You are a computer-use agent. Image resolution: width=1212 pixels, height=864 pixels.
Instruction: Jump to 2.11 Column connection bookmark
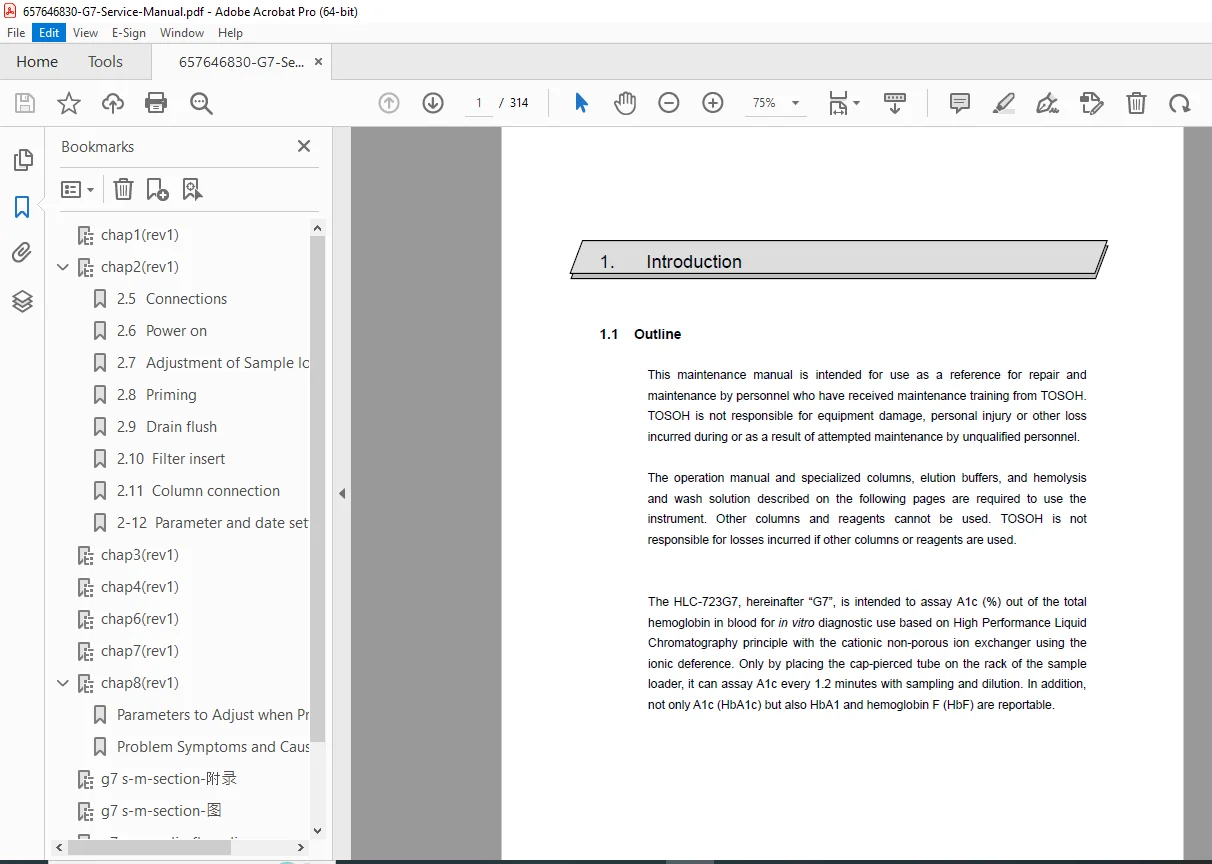point(198,491)
